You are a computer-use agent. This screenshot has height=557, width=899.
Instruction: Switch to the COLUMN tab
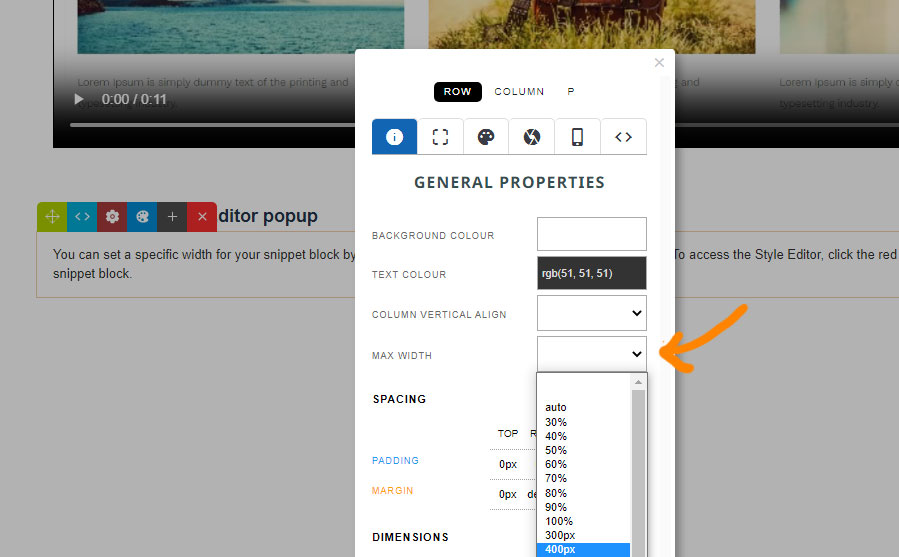(x=519, y=92)
